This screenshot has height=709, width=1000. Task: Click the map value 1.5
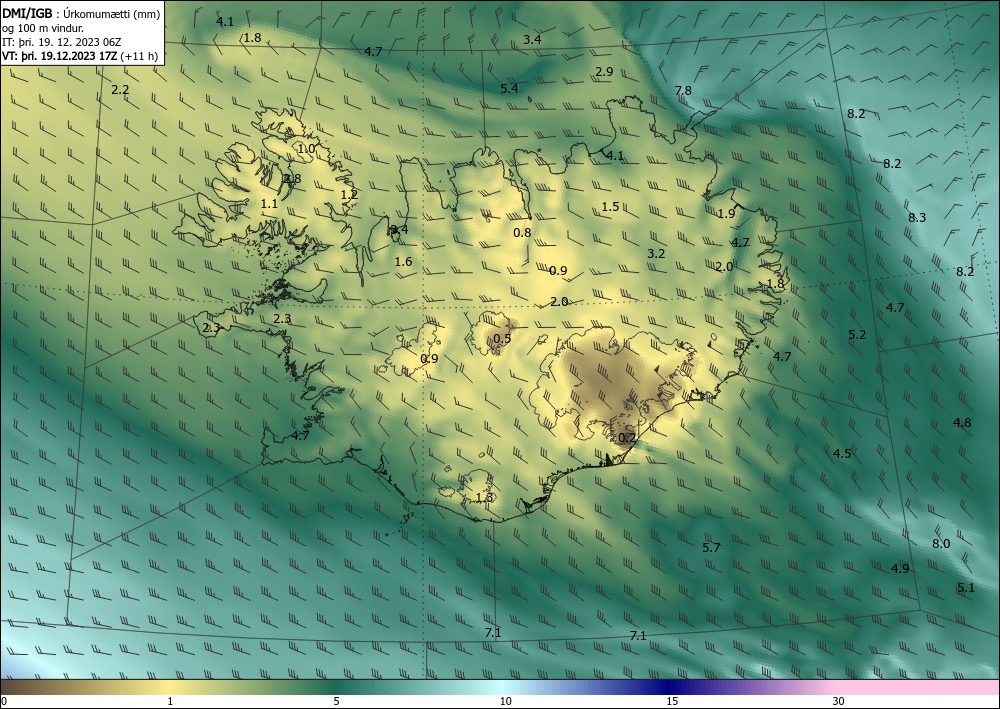tap(610, 207)
